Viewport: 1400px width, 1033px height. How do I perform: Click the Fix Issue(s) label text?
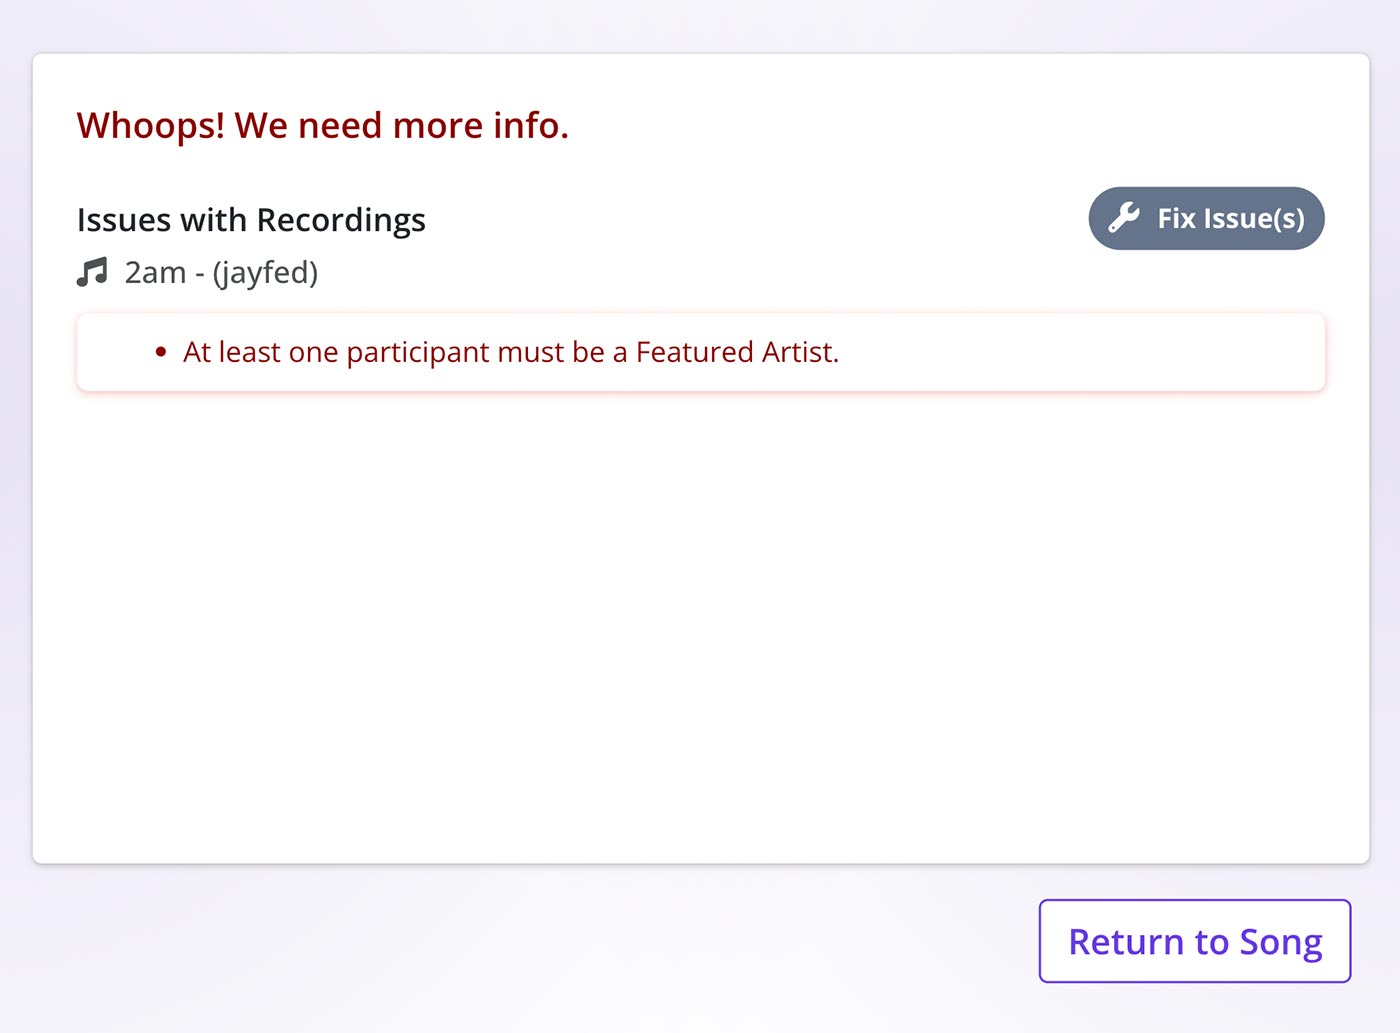tap(1231, 218)
